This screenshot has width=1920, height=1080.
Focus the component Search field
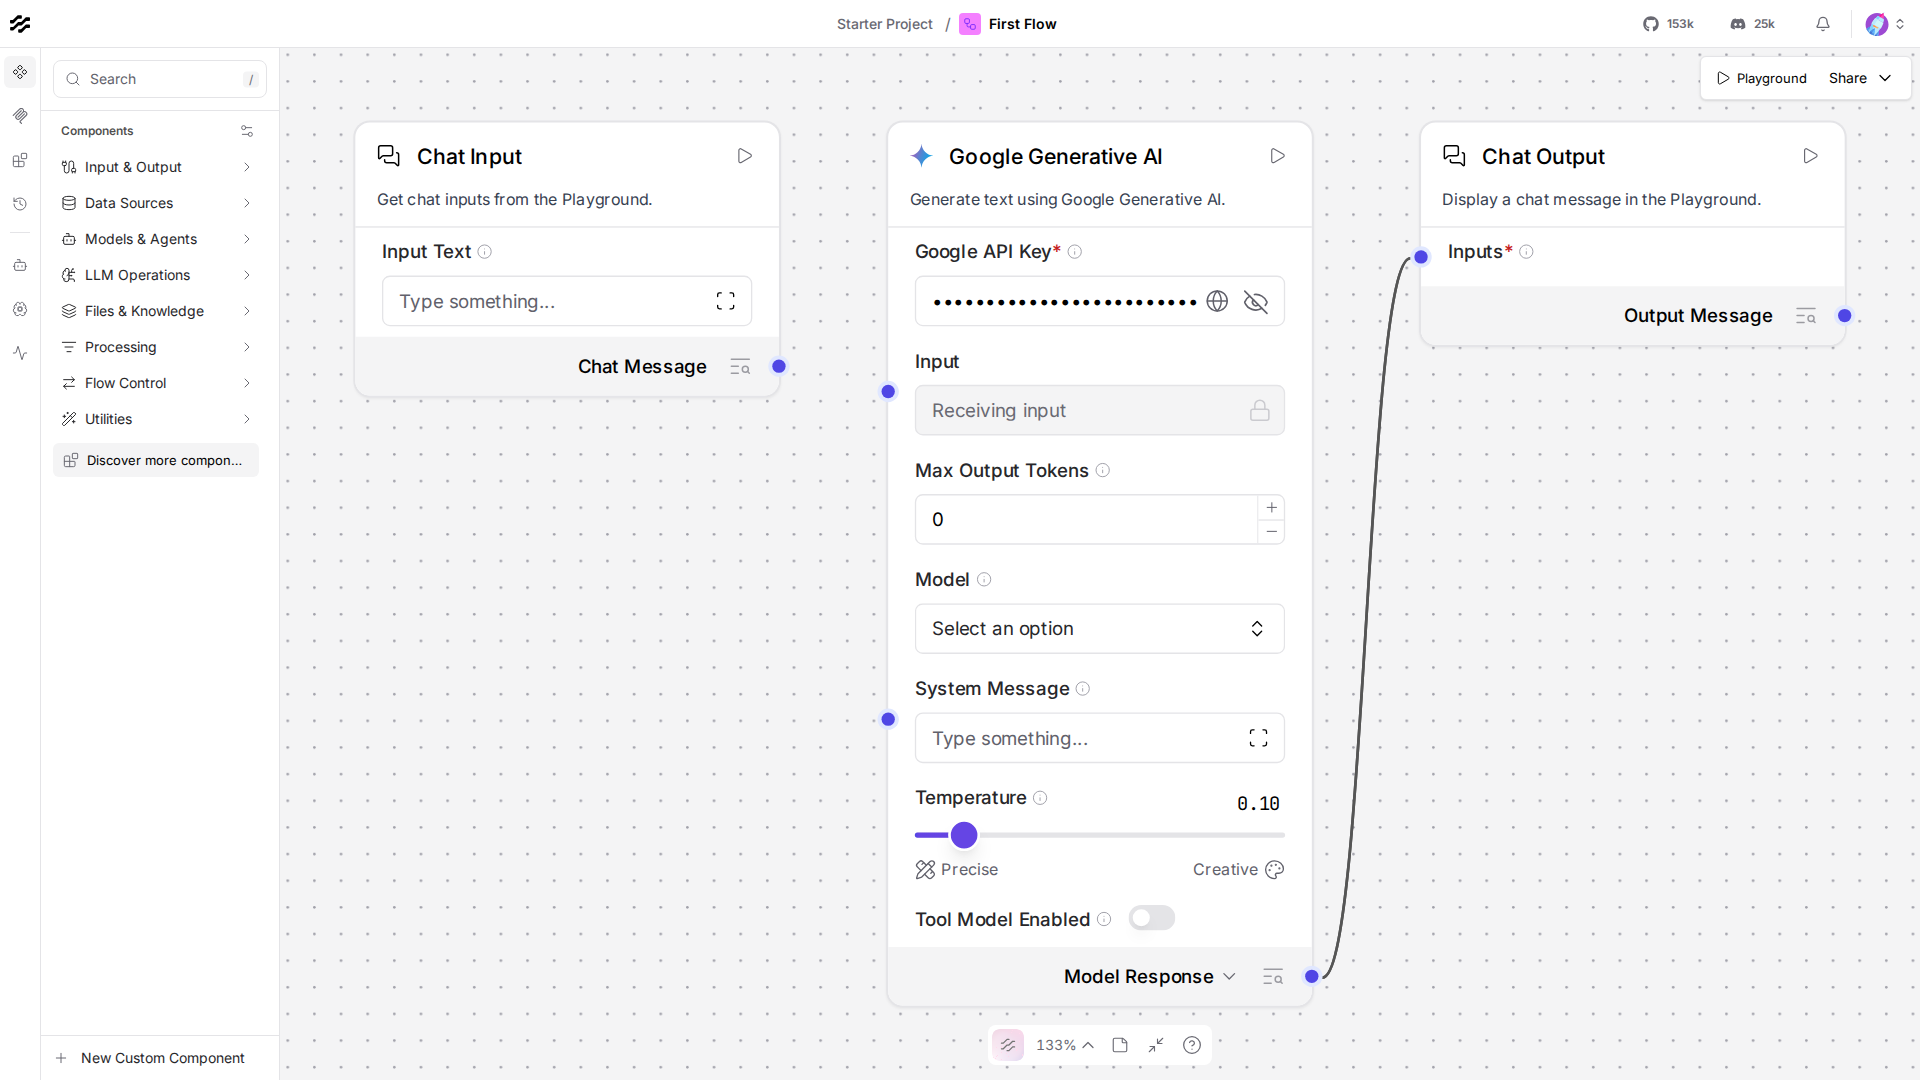click(x=160, y=79)
